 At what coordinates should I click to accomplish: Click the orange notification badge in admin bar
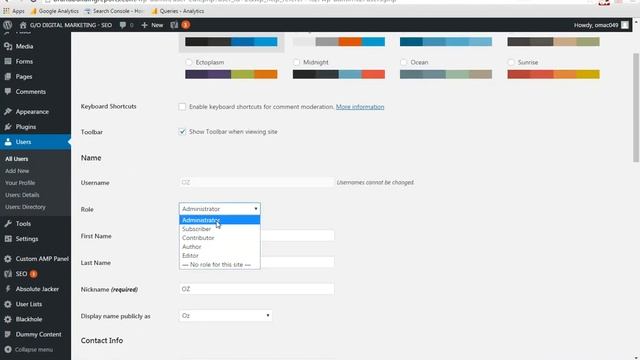[x=185, y=25]
